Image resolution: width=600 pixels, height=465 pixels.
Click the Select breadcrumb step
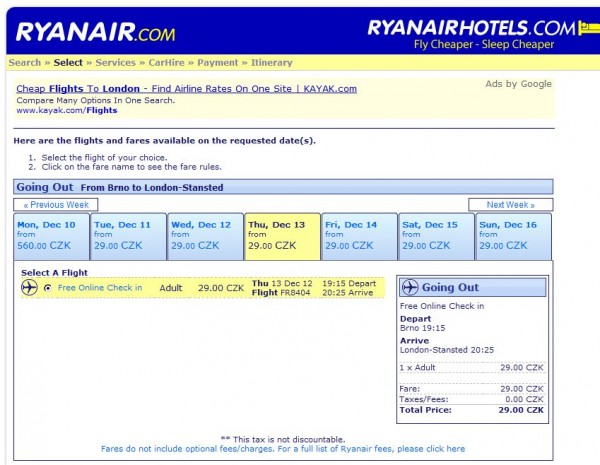click(68, 62)
